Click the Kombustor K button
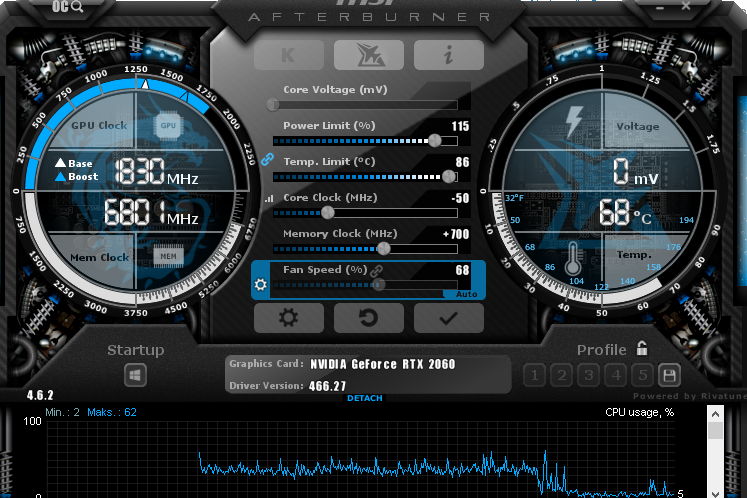Viewport: 747px width, 498px height. click(x=289, y=55)
